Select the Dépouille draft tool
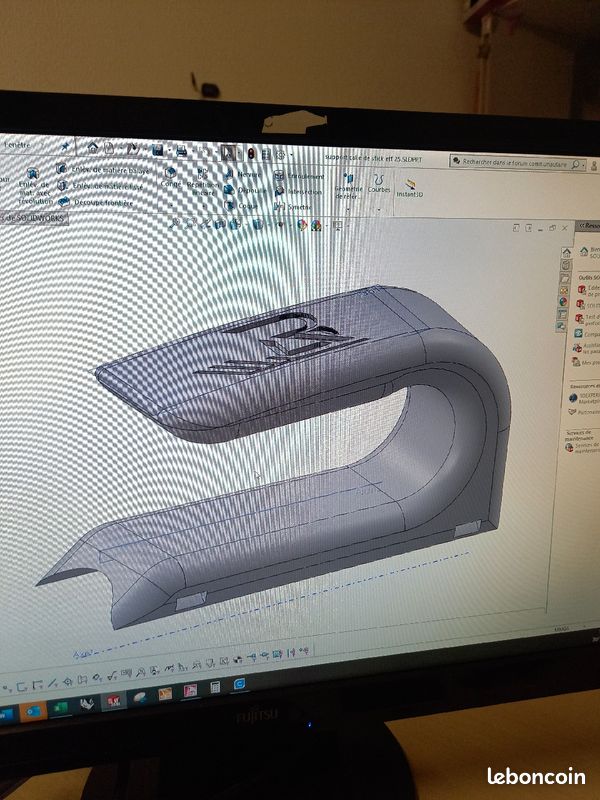600x800 pixels. (245, 190)
